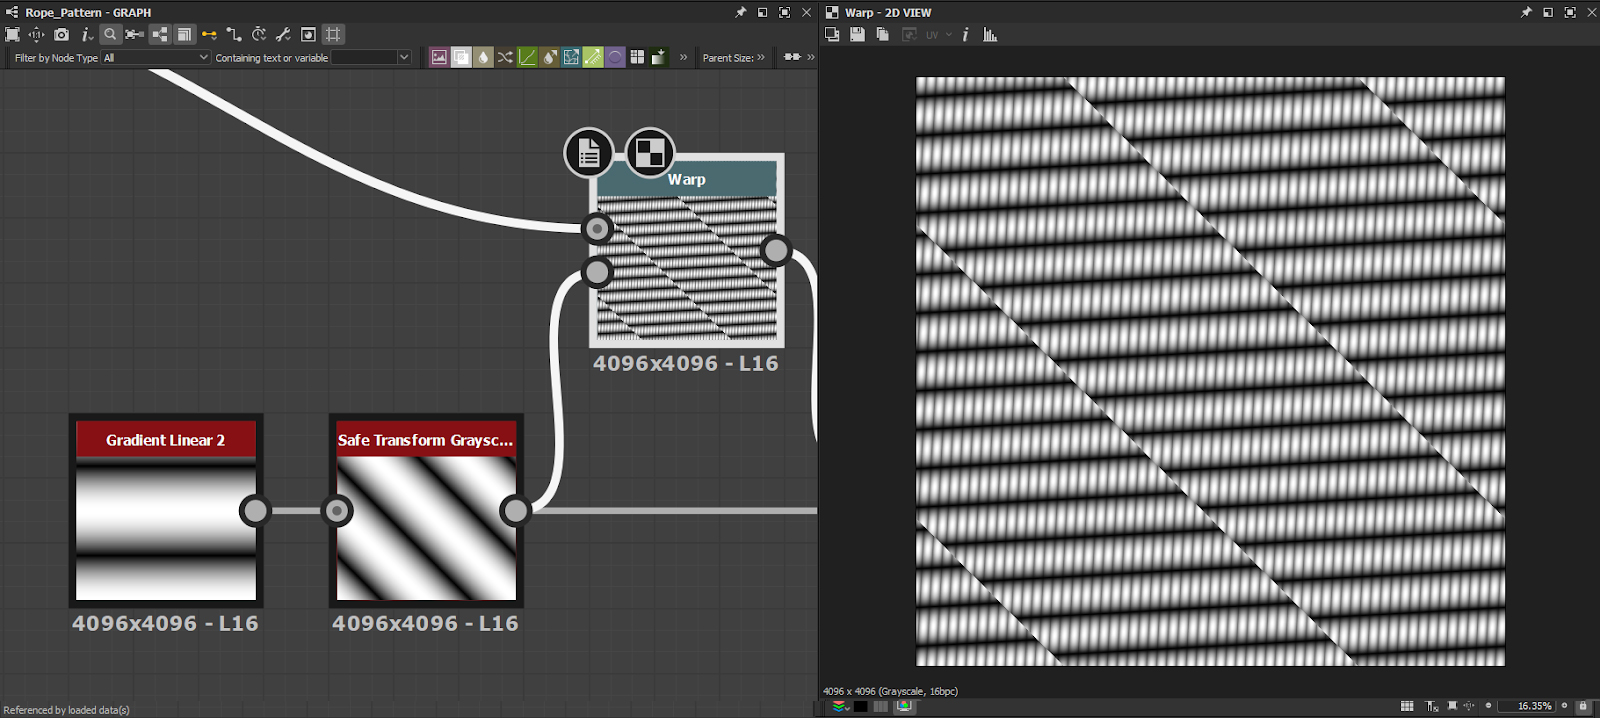Expand the Parent Size overflow chevron
Screen dimensions: 1600x718
click(x=761, y=57)
